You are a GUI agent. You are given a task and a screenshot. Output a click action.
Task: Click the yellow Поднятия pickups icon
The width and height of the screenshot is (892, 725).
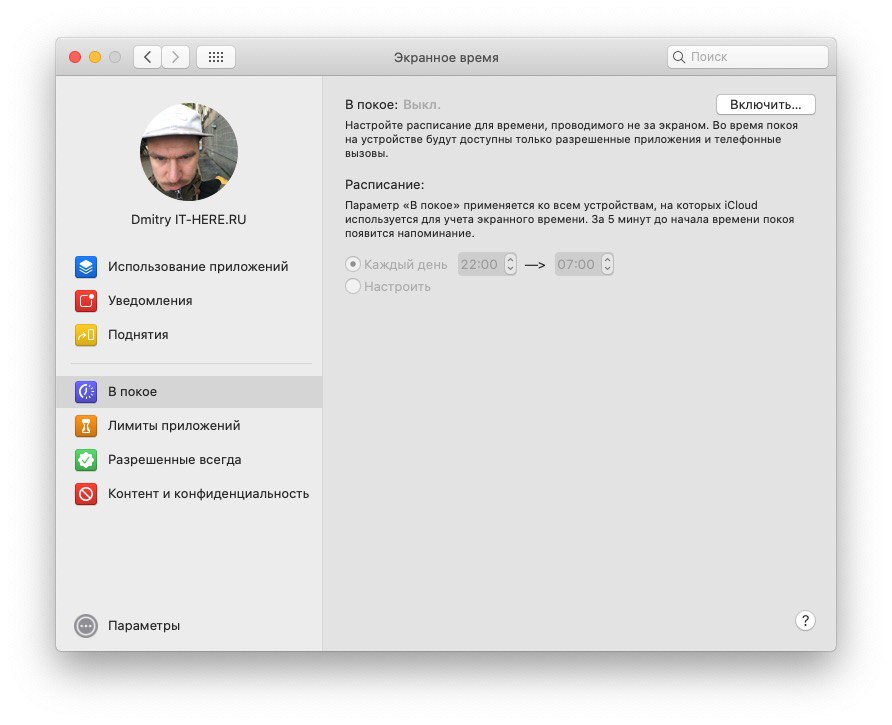click(x=86, y=335)
